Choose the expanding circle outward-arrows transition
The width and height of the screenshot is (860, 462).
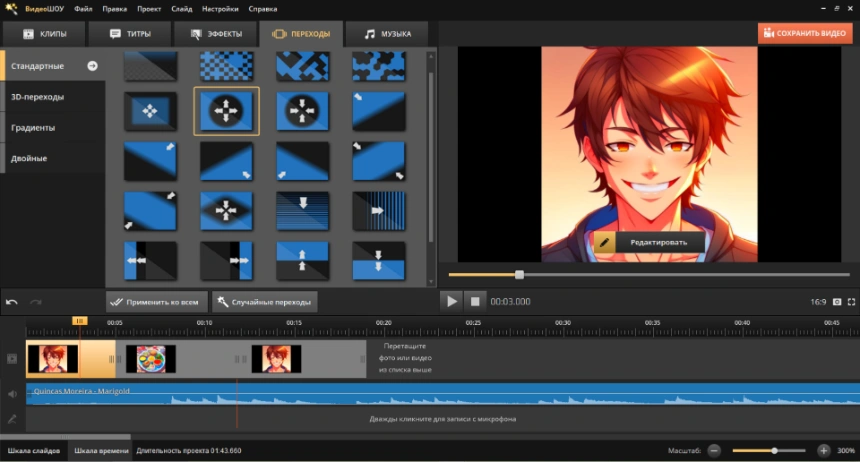[226, 111]
